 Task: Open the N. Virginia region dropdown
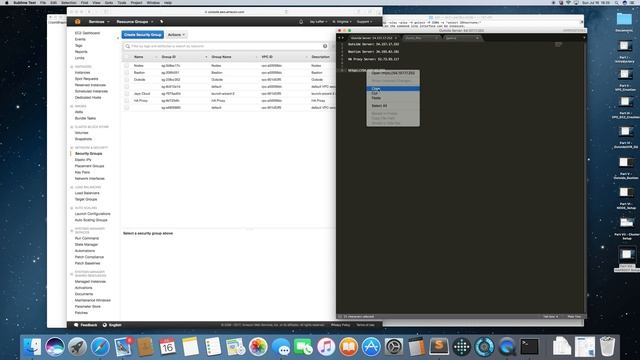pos(342,22)
